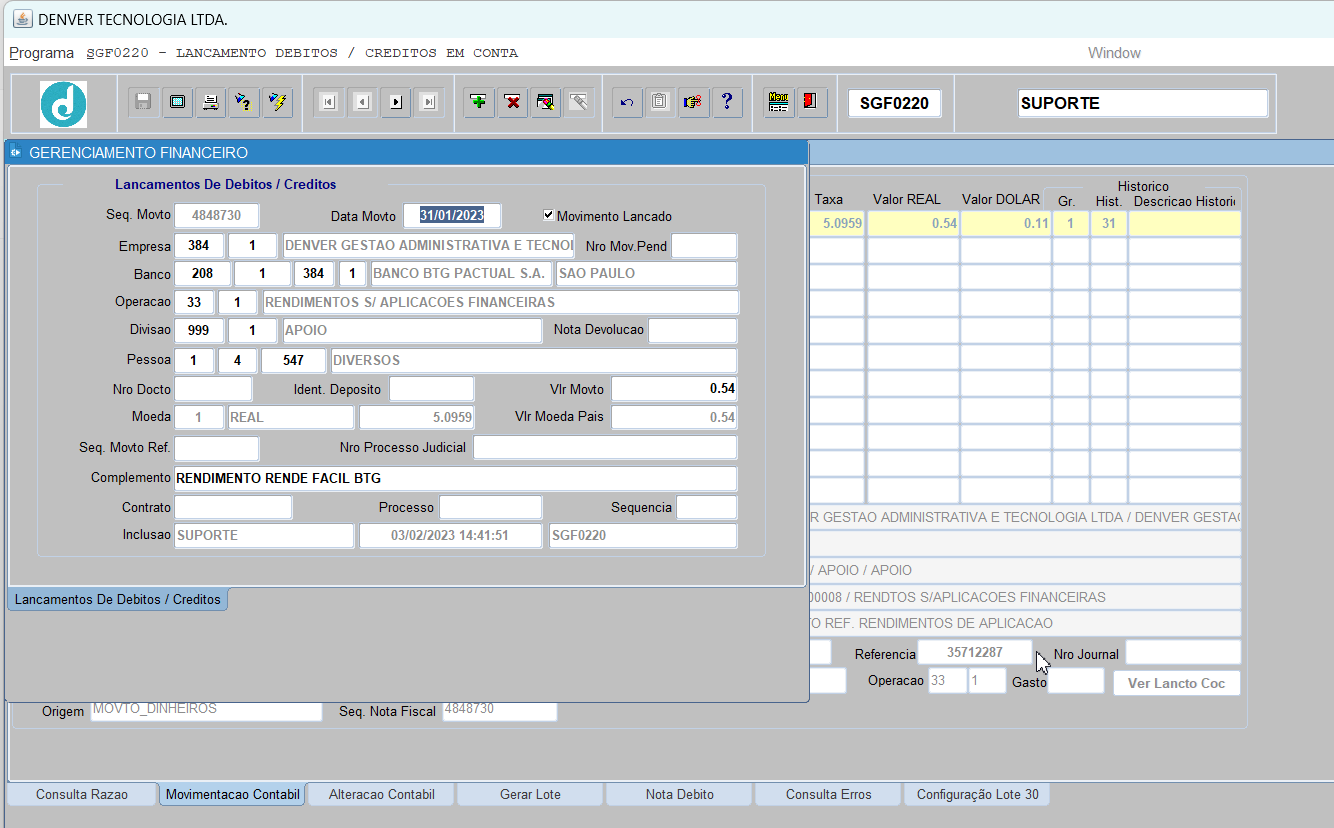The height and width of the screenshot is (828, 1334).
Task: Click the red X delete record icon
Action: (513, 102)
